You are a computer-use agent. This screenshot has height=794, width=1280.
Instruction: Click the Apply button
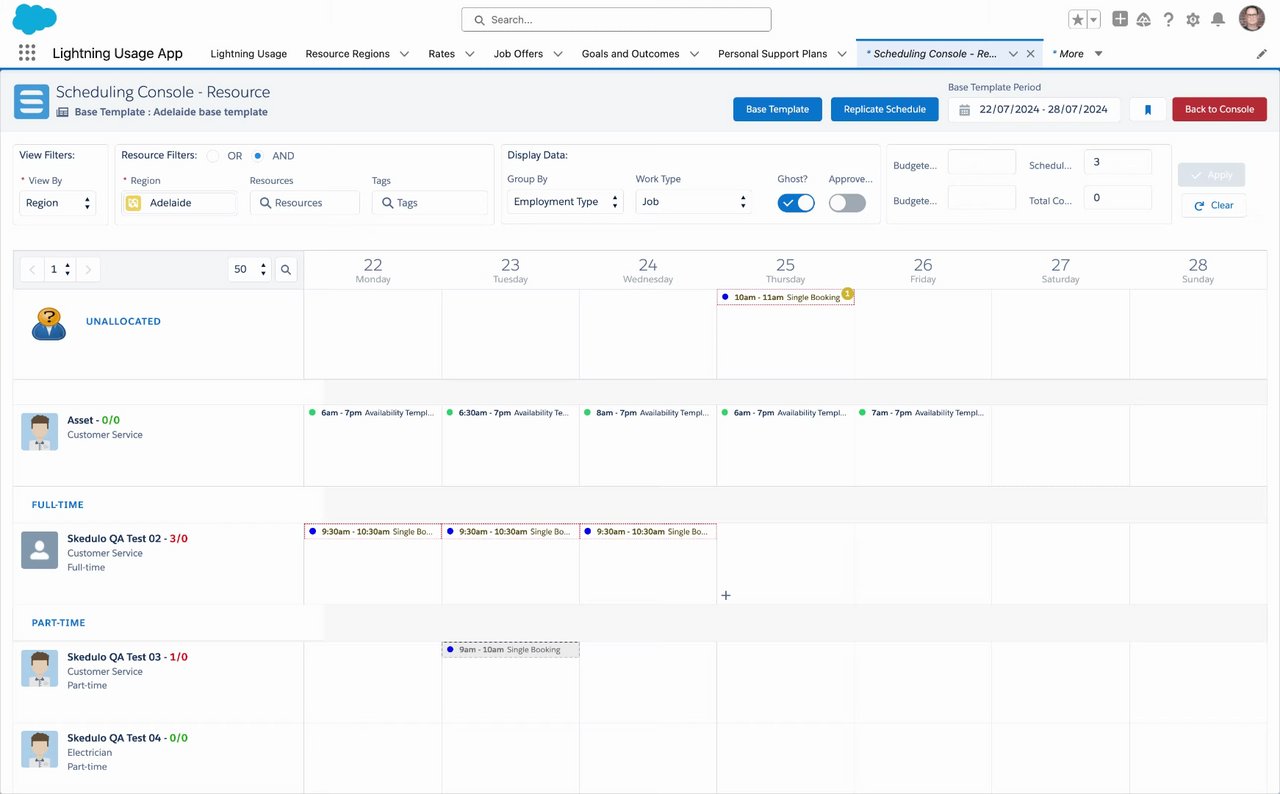click(1211, 174)
